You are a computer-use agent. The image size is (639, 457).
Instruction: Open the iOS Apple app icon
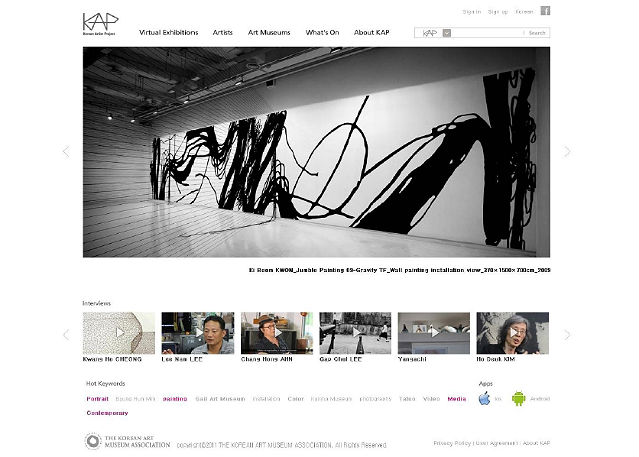[x=484, y=398]
